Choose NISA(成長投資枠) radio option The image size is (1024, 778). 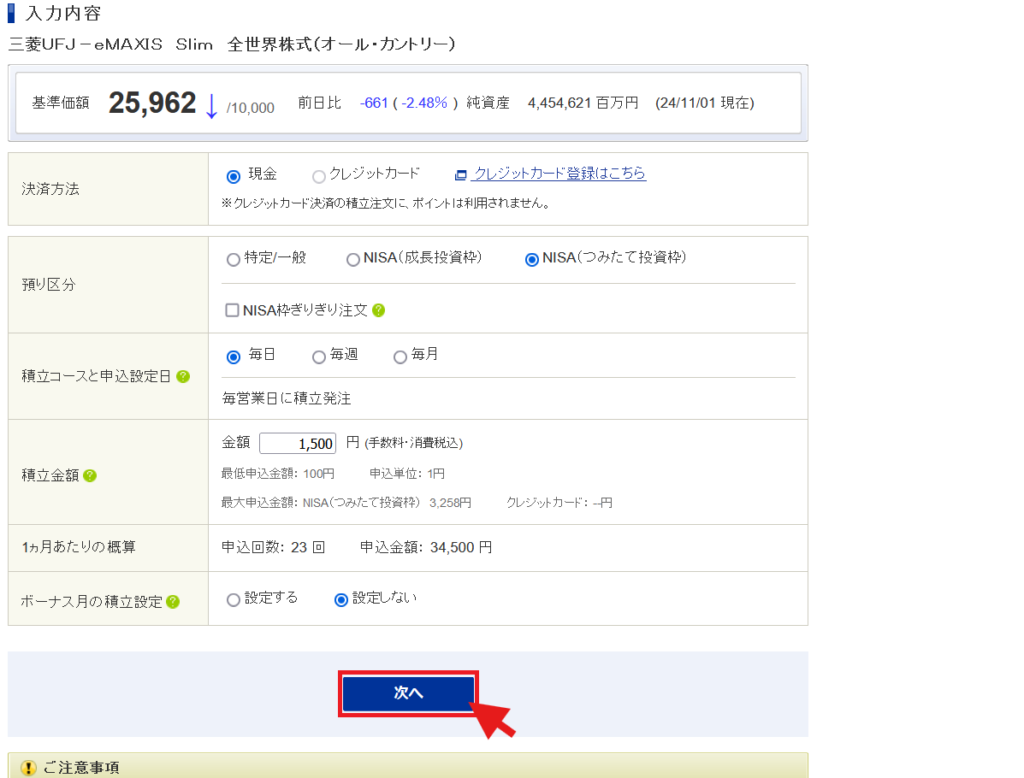coord(353,259)
